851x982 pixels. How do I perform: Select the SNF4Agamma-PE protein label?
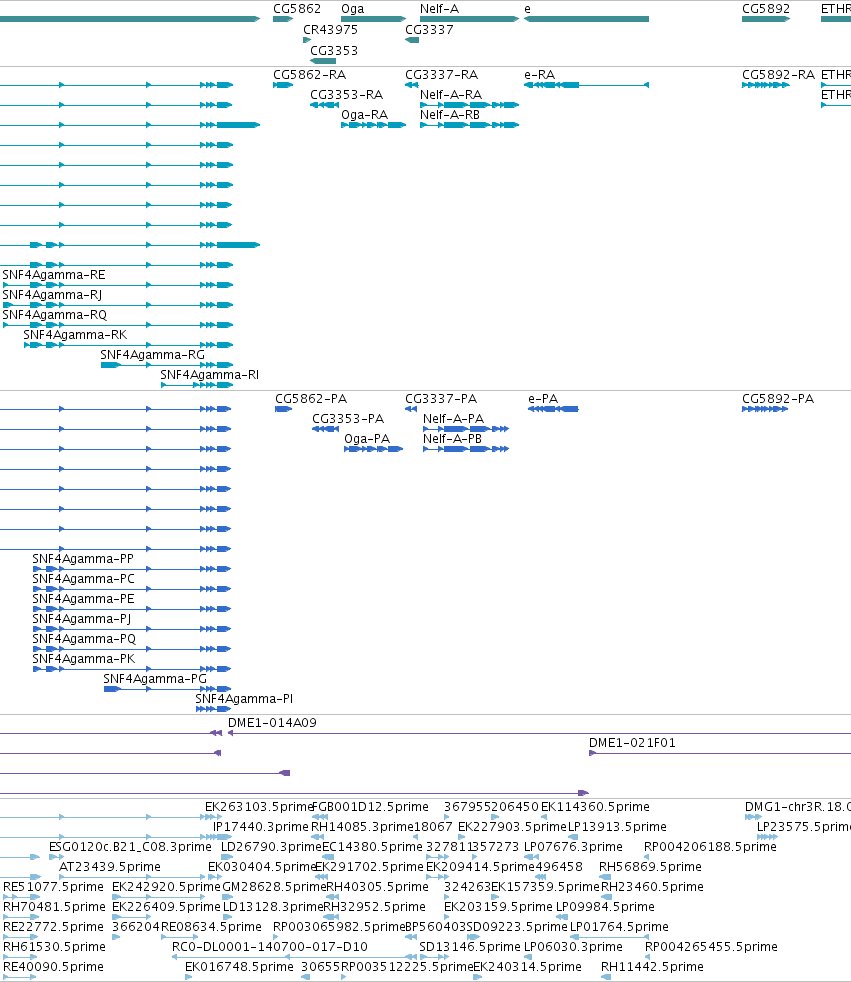[83, 599]
